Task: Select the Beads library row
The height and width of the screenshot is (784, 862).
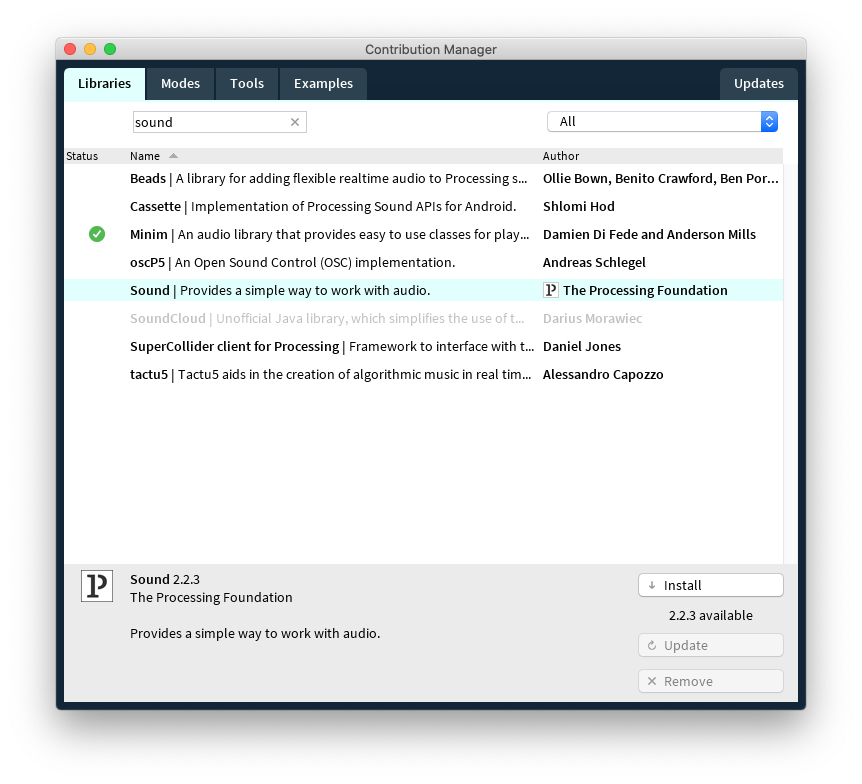Action: 328,178
